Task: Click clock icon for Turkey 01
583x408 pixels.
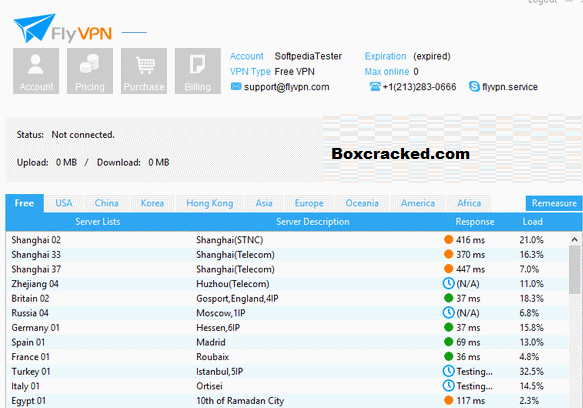Action: point(448,371)
